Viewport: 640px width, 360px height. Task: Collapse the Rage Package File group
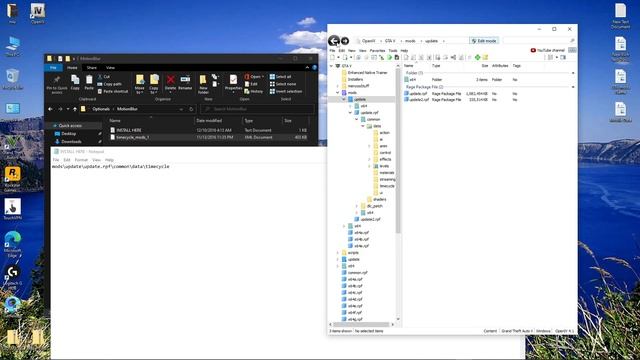(x=573, y=87)
